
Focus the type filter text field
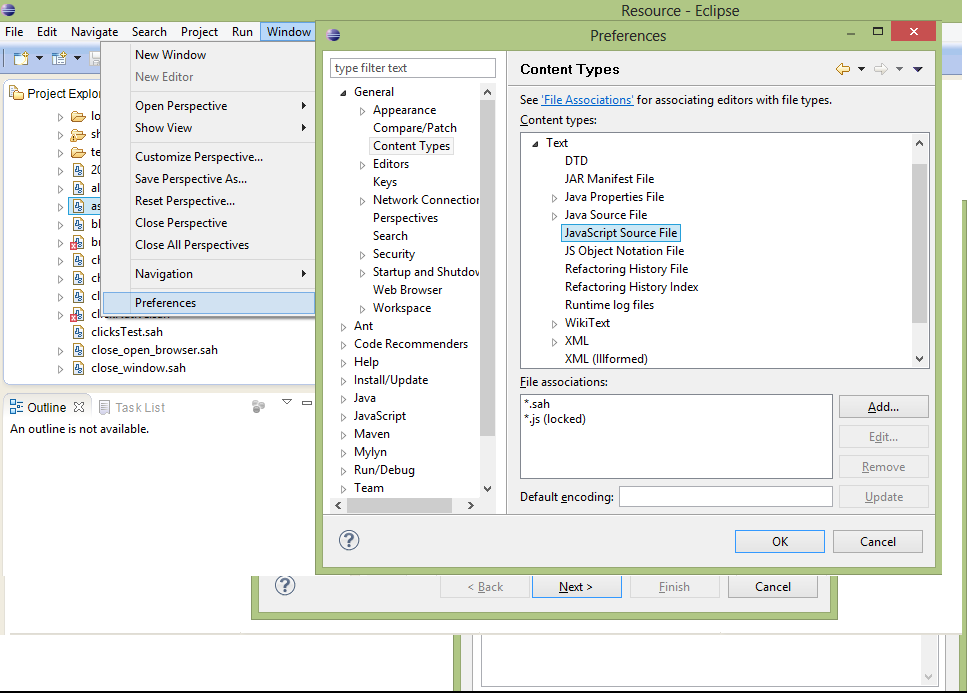[413, 68]
